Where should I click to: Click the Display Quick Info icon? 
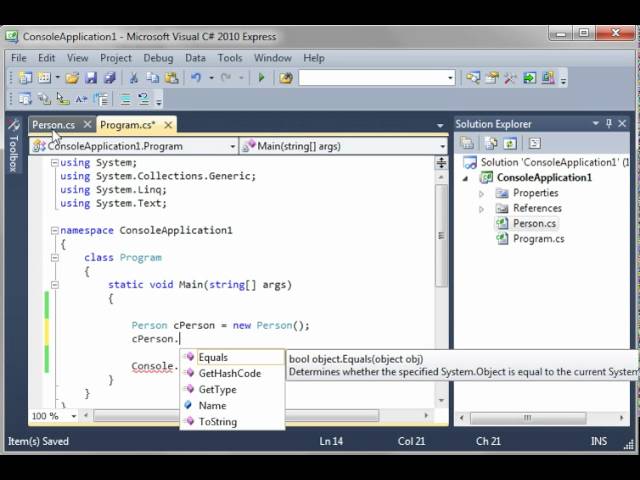[63, 99]
